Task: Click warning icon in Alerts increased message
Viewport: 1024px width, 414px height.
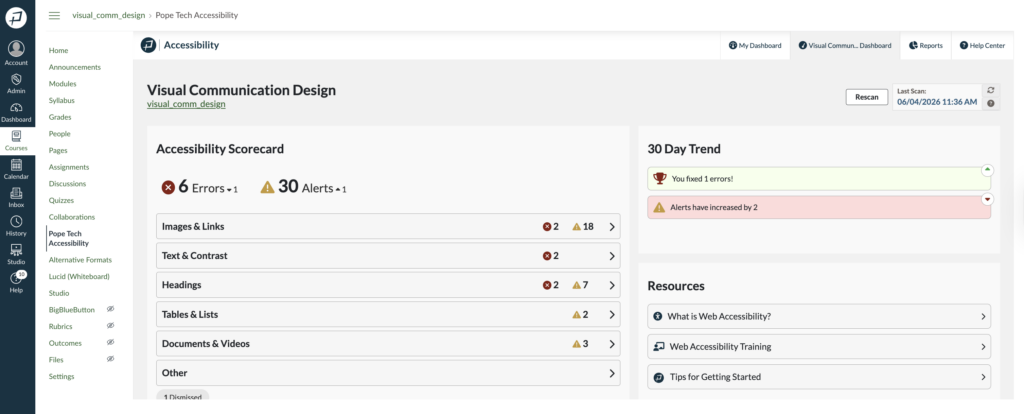Action: point(659,208)
